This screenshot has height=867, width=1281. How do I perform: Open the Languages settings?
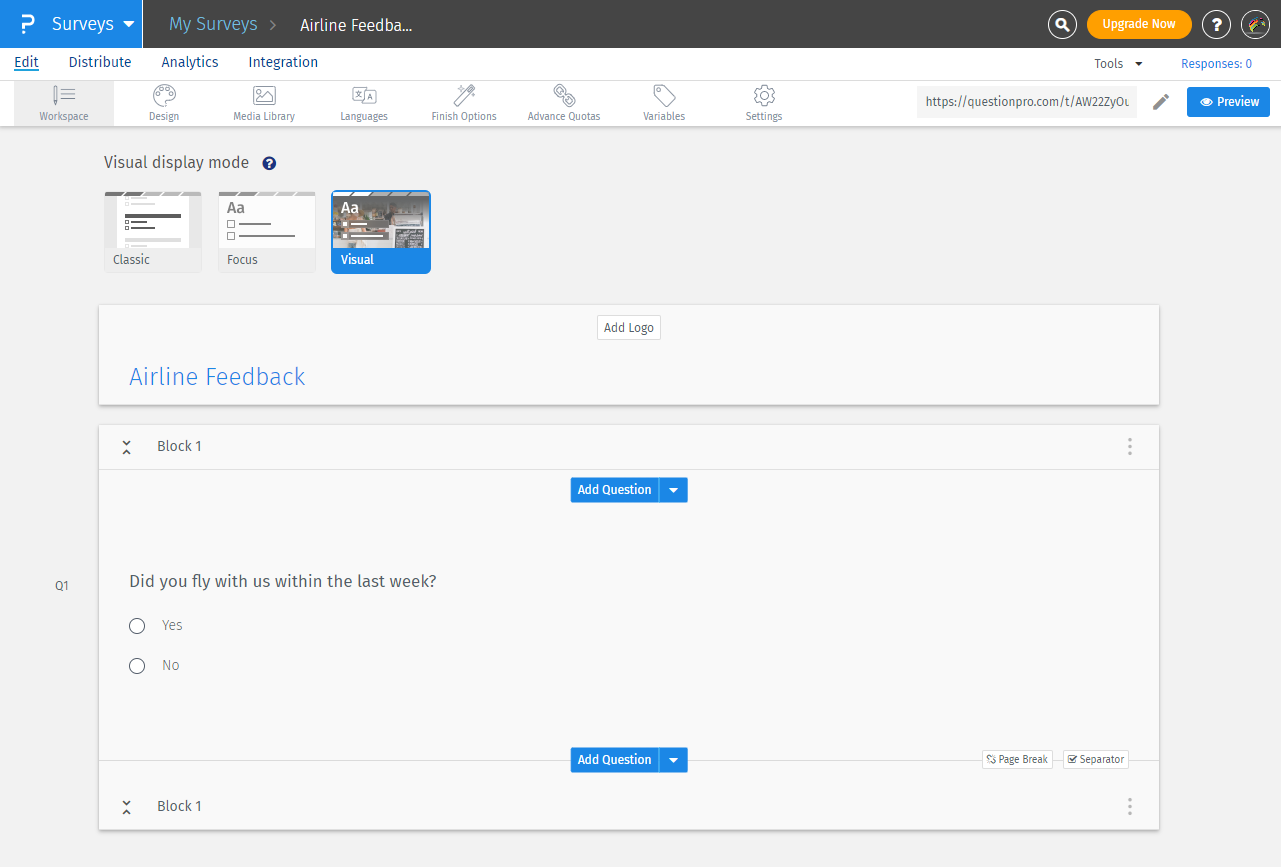pos(363,102)
